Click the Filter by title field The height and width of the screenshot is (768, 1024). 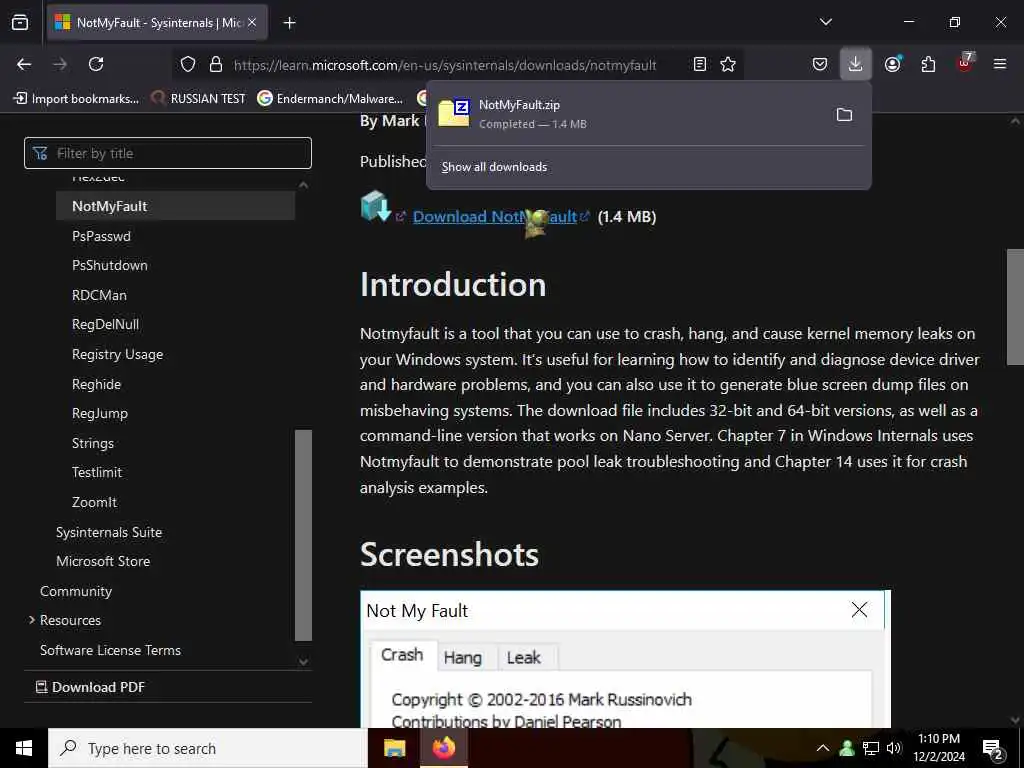tap(168, 153)
